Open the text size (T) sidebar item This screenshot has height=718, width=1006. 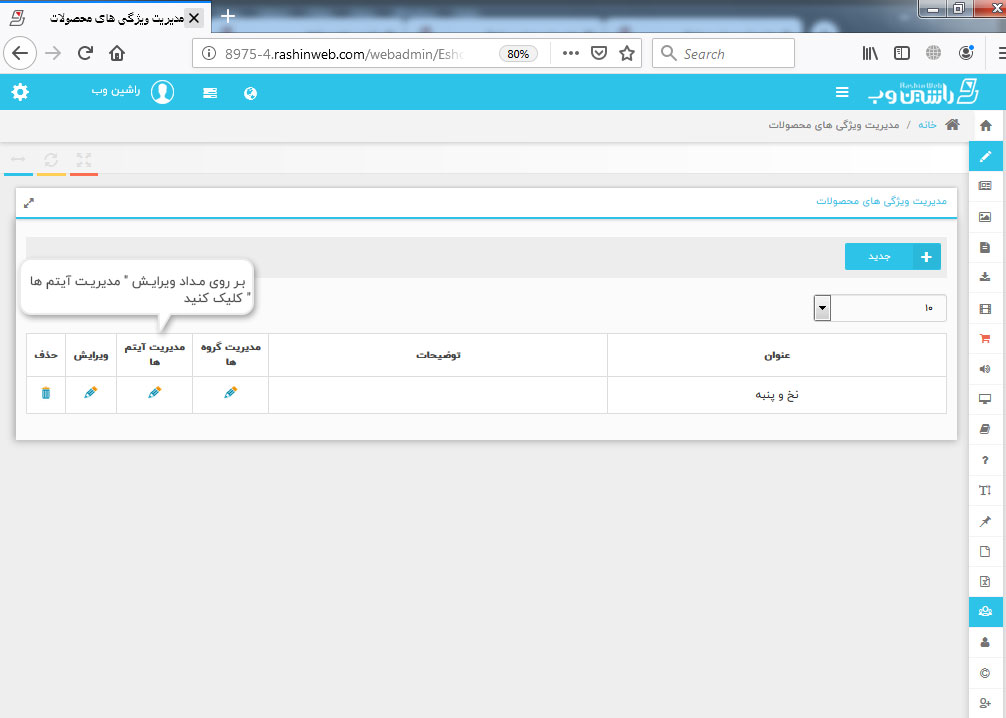tap(985, 491)
